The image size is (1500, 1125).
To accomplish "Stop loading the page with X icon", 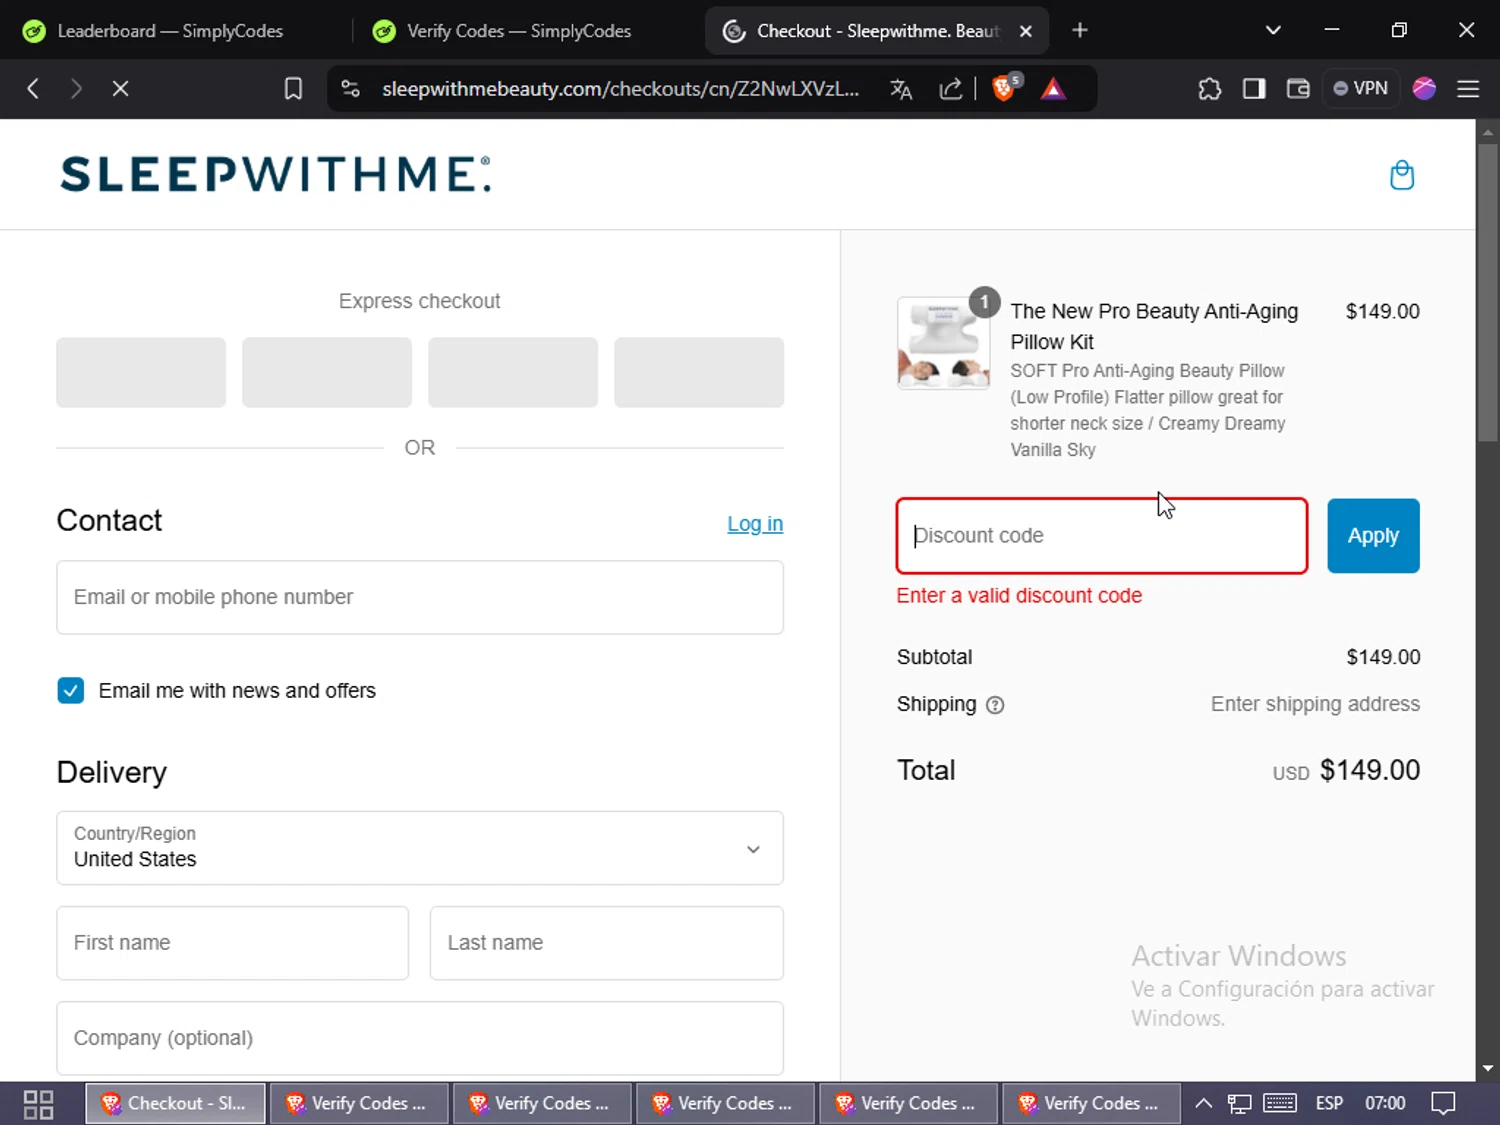I will (x=120, y=89).
